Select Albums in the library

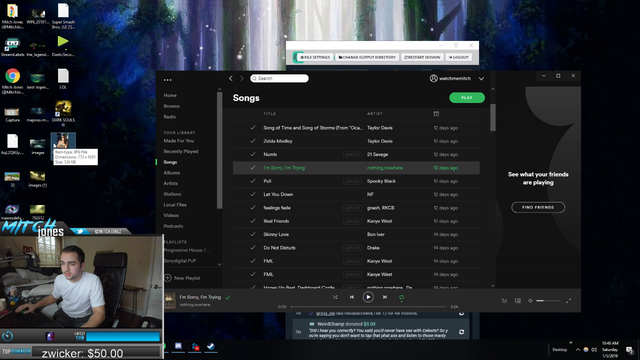172,173
